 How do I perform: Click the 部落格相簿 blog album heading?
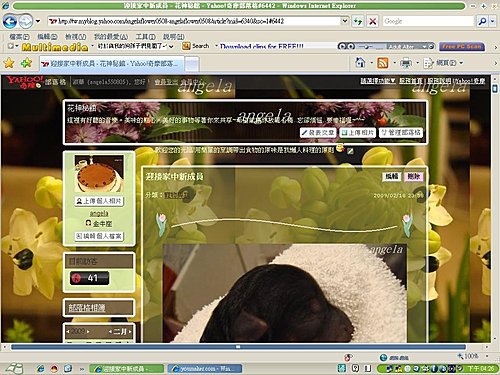tap(87, 308)
